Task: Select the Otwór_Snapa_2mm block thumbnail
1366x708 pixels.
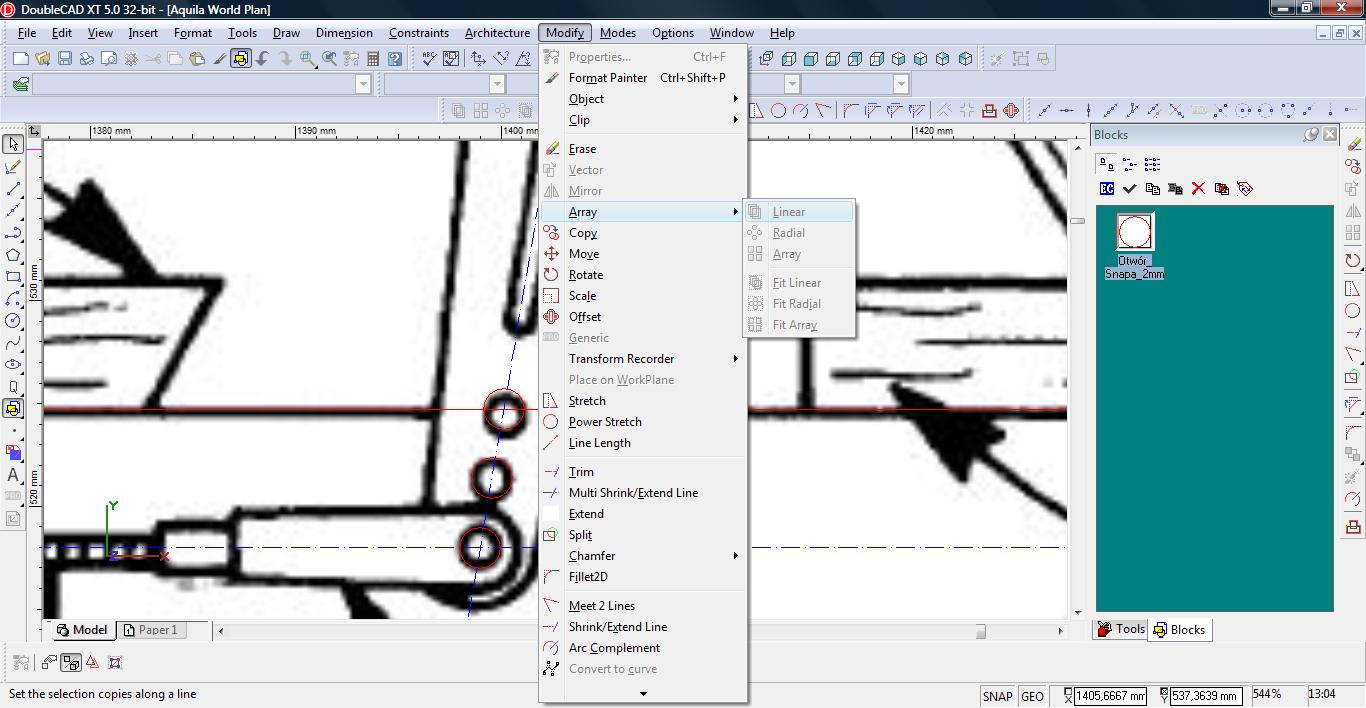Action: (1134, 232)
